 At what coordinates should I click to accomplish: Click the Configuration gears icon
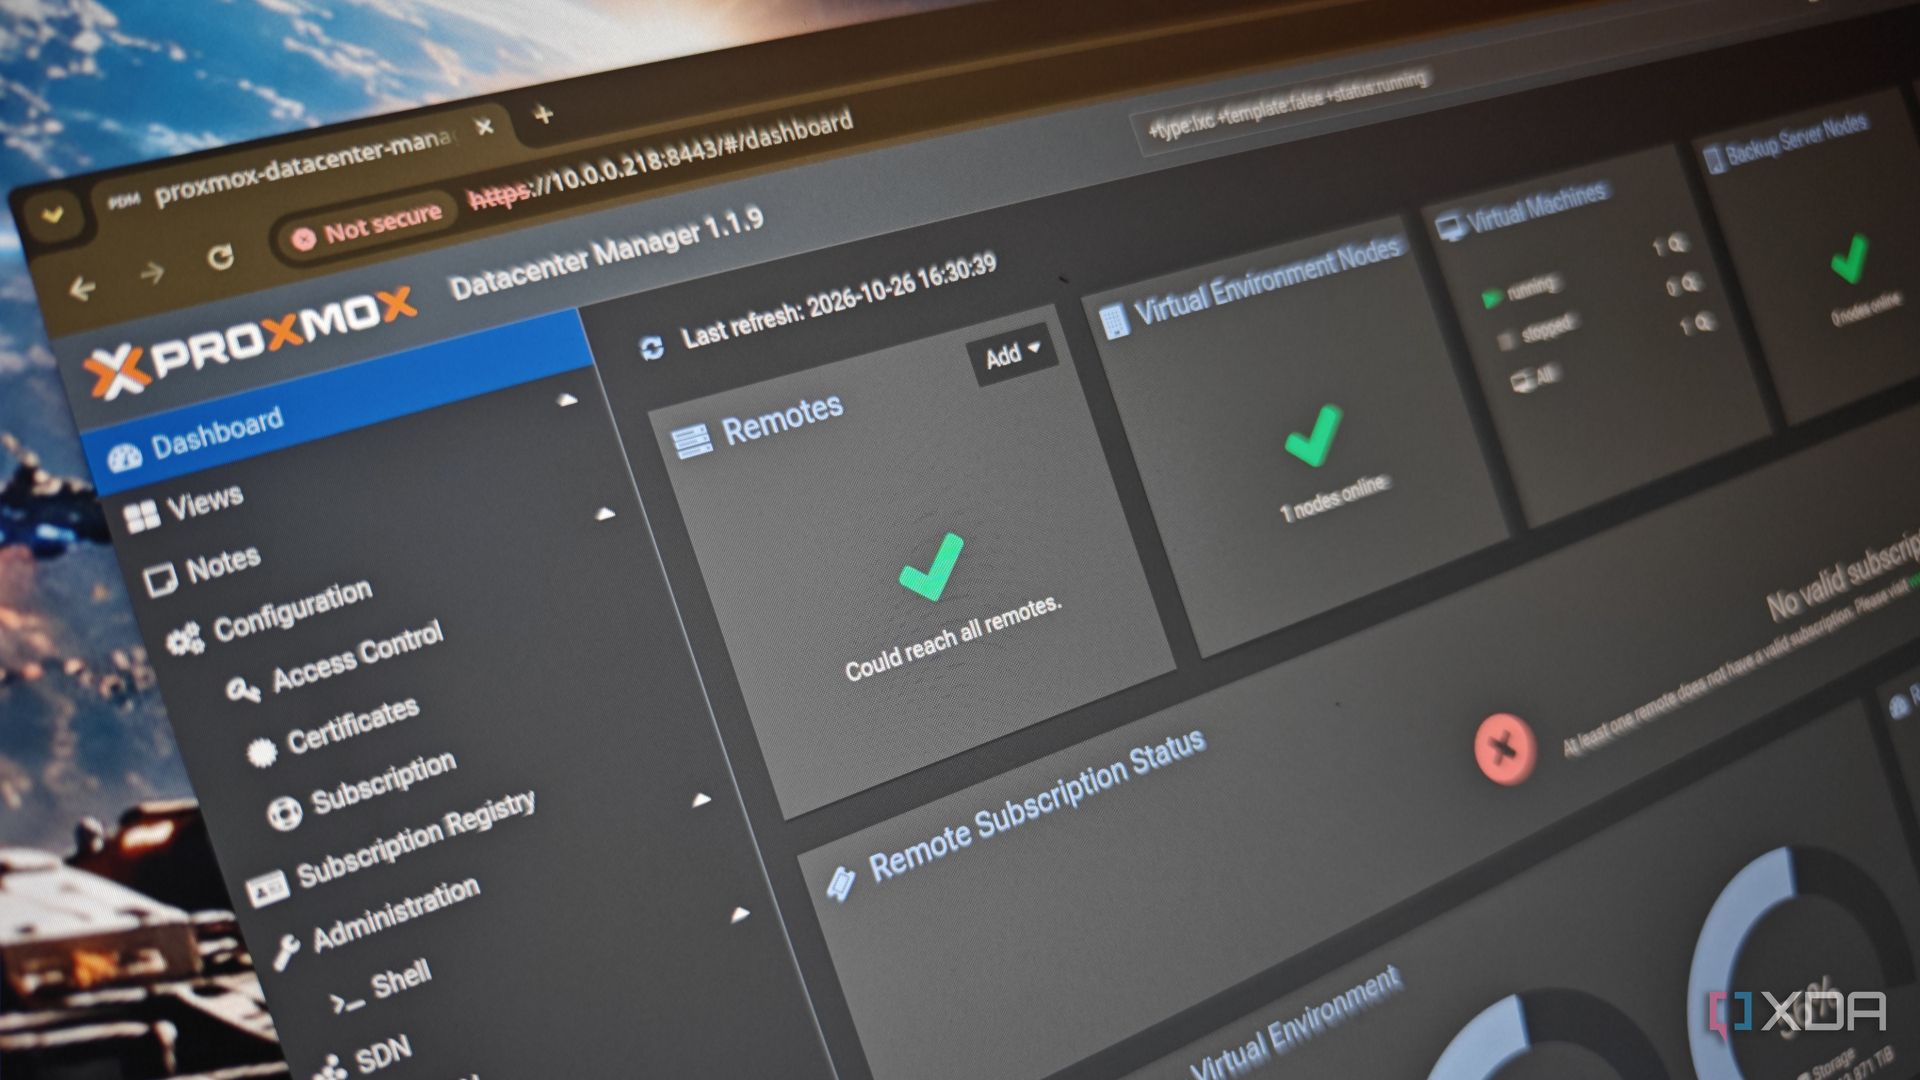coord(184,641)
